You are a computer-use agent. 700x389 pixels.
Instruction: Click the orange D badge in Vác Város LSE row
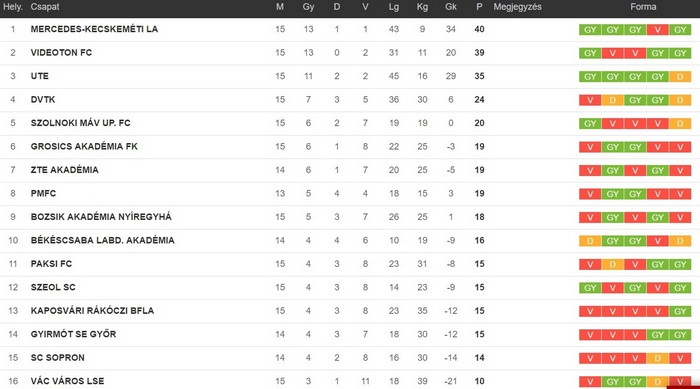(x=657, y=382)
